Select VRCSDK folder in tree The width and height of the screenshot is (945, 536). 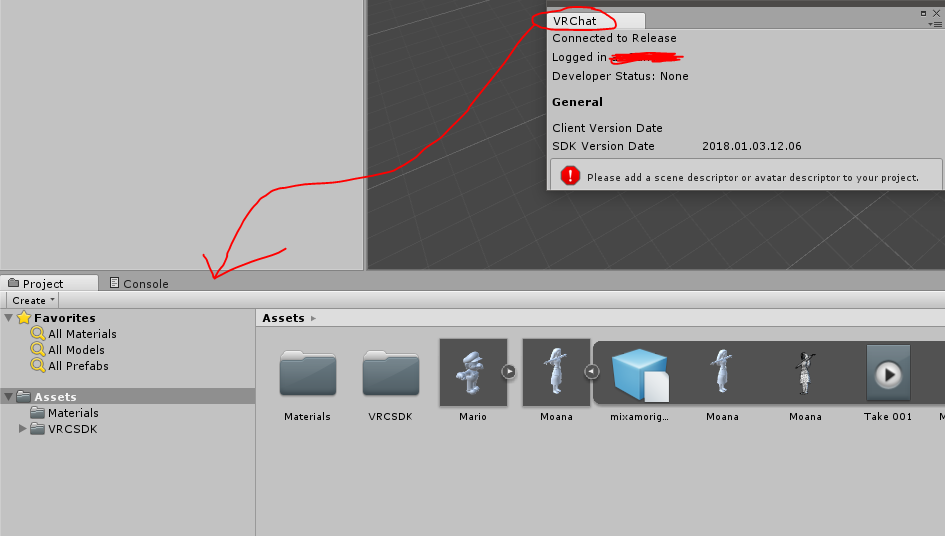pos(72,429)
